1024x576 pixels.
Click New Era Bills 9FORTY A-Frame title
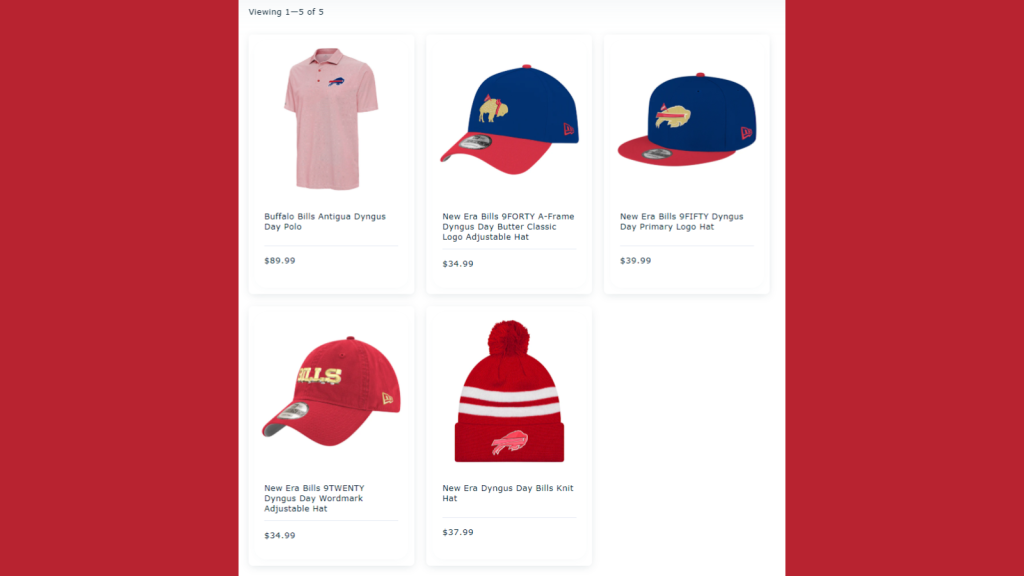(508, 227)
